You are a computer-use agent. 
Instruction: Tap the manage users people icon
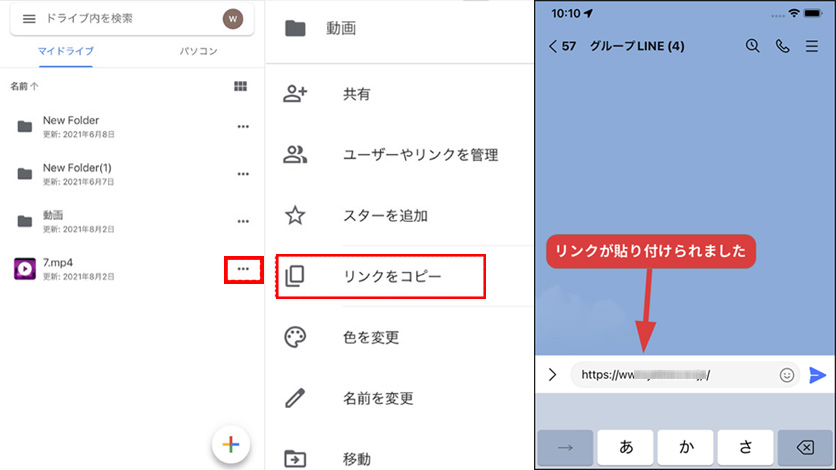295,155
